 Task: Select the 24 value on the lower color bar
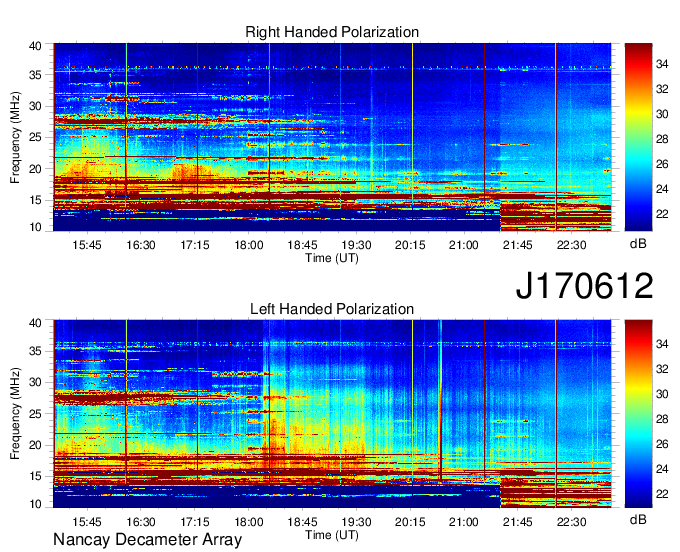662,469
